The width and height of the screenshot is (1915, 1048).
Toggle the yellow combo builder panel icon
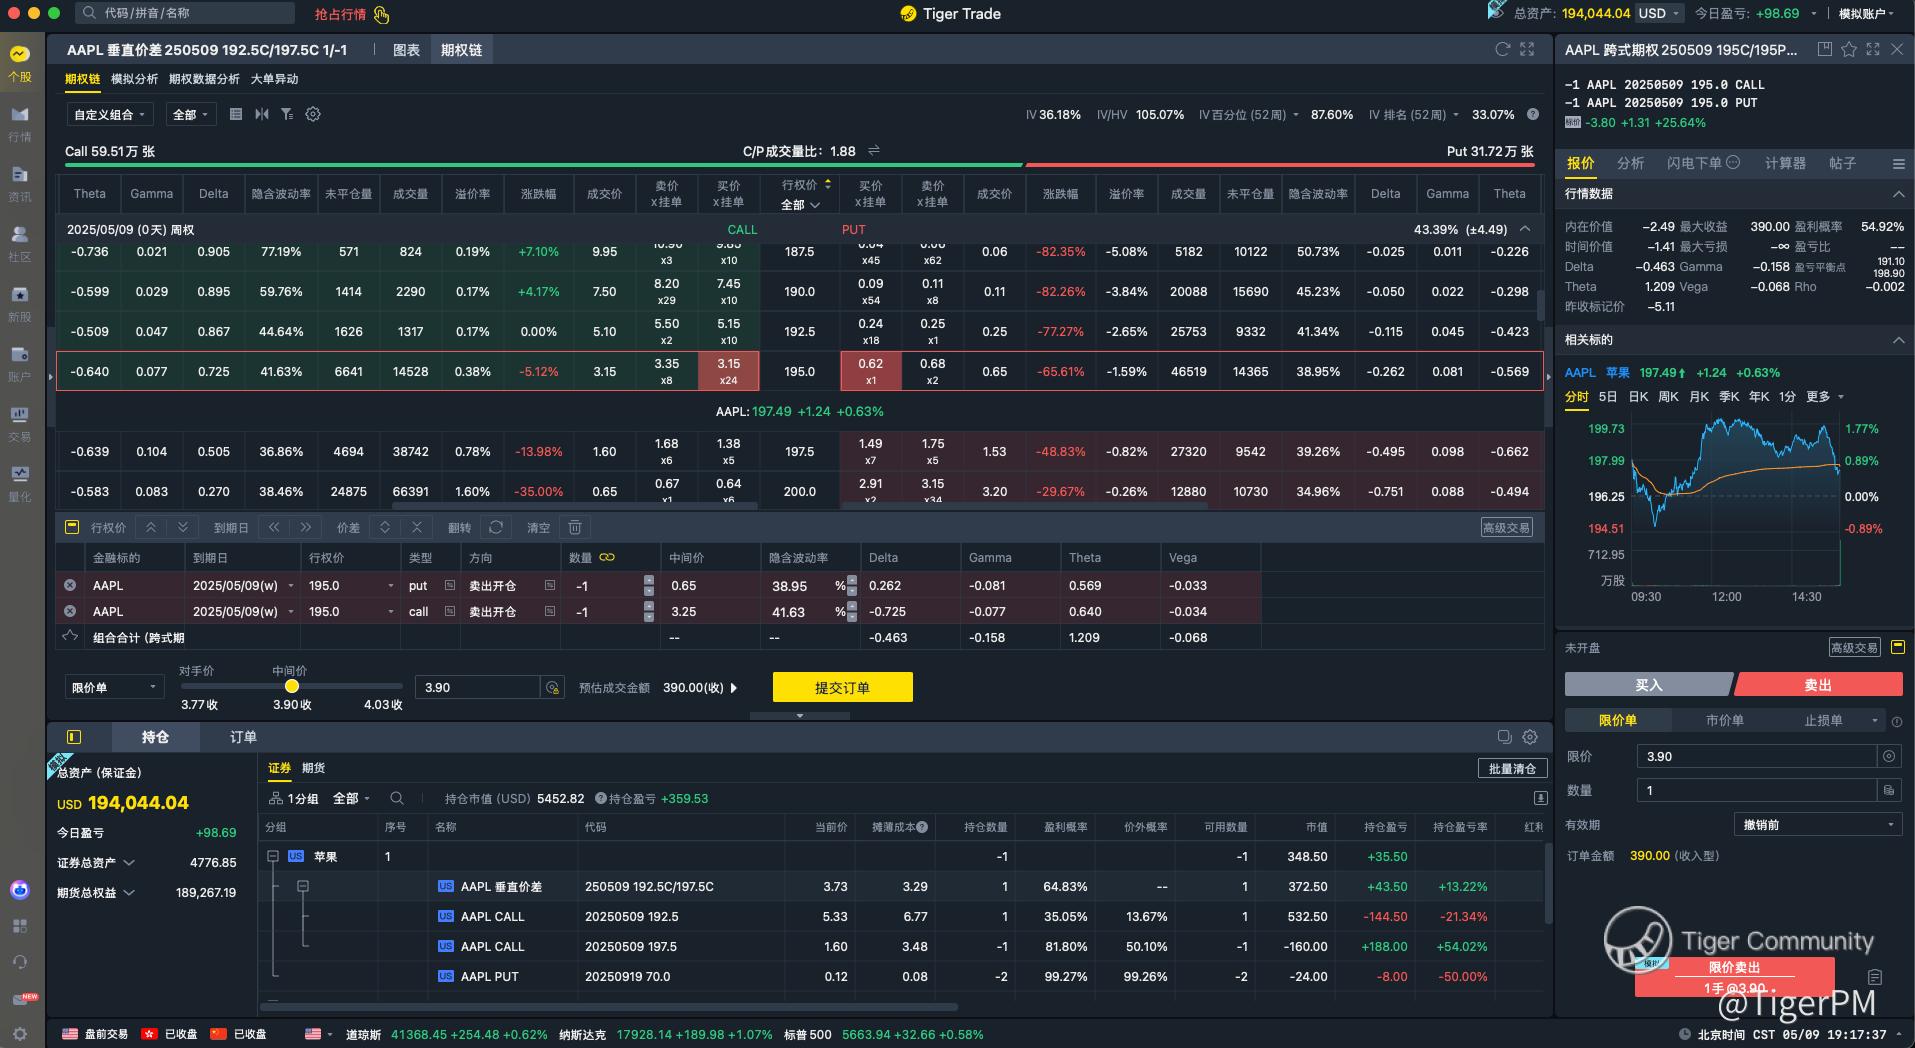point(72,527)
